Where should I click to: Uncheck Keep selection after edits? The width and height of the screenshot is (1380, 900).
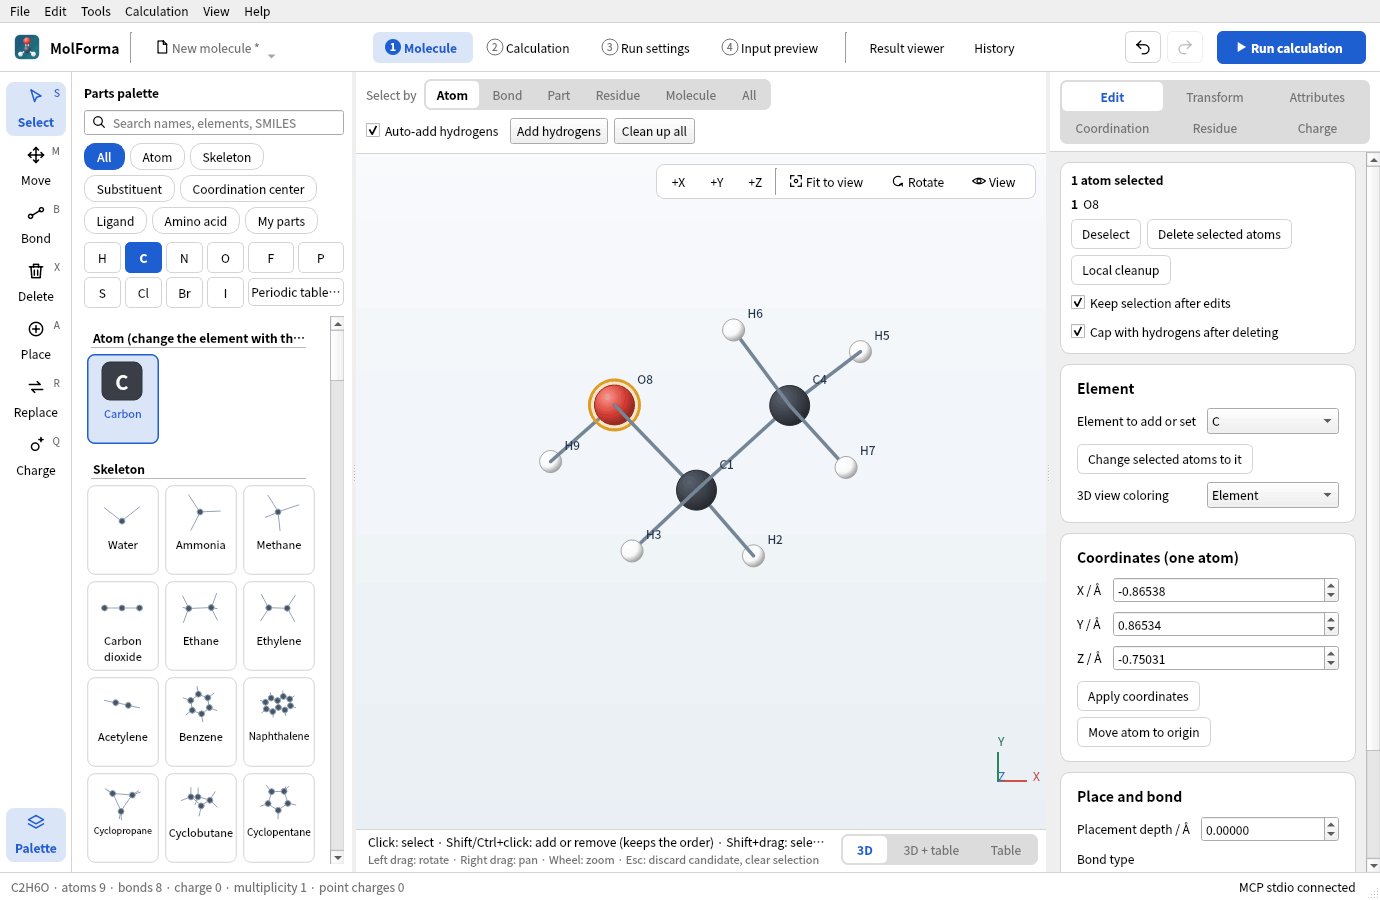1078,303
